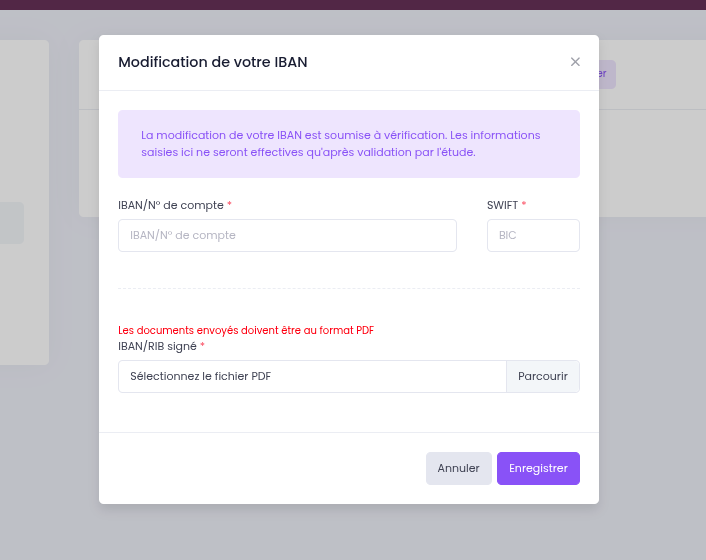This screenshot has height=560, width=706.
Task: Click the red asterisk beside IBAN/RIB signé
Action: tap(202, 345)
